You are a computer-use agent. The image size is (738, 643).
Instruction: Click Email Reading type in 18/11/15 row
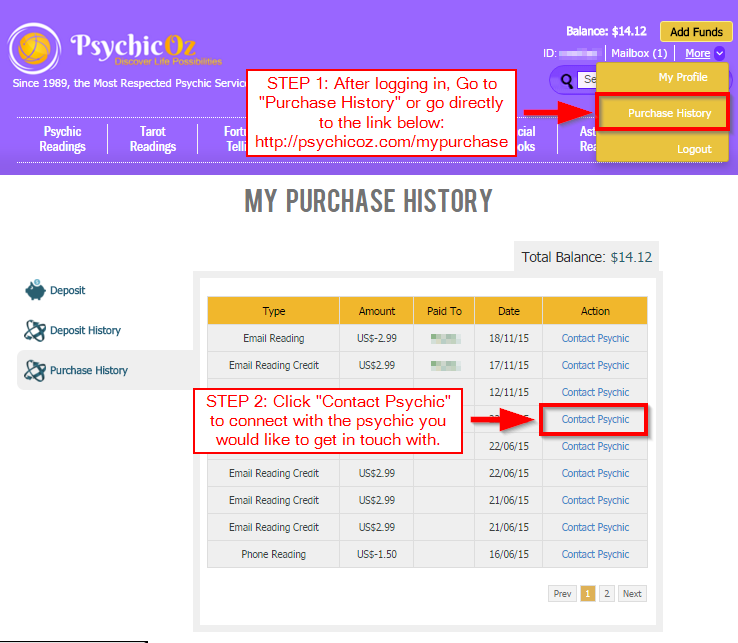273,338
